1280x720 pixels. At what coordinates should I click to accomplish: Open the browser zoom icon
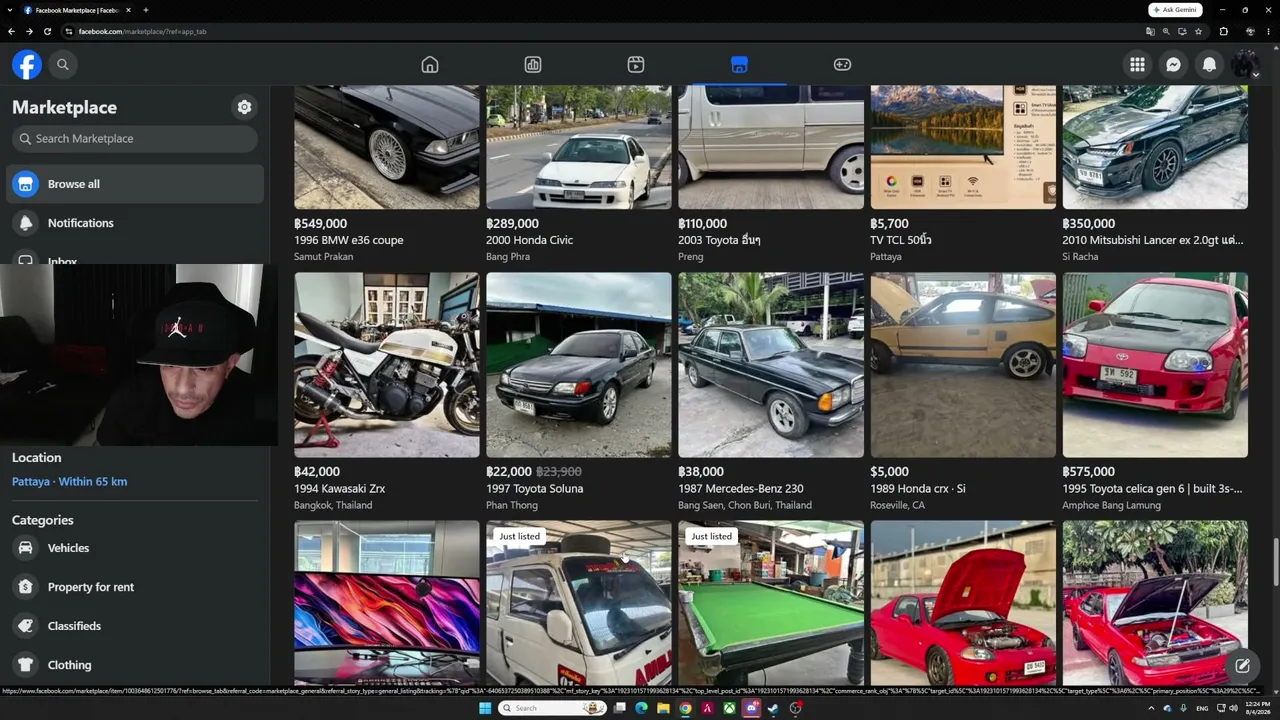click(1166, 31)
